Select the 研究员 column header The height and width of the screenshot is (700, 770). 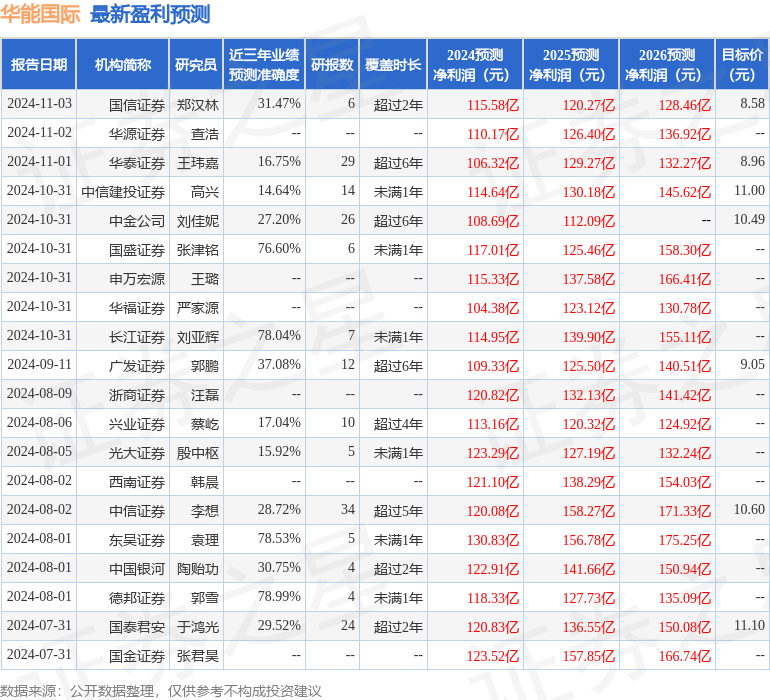[x=196, y=65]
